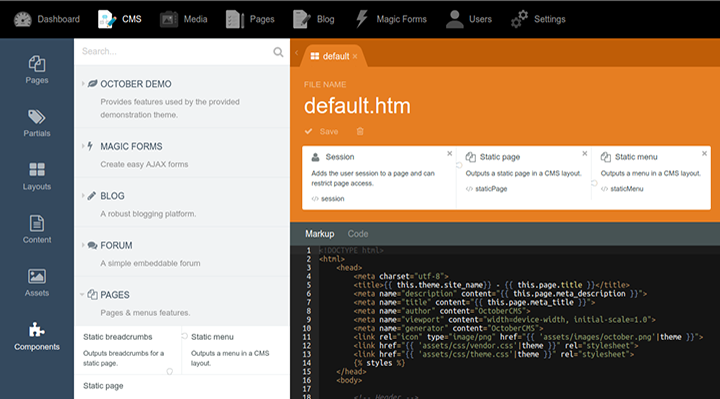The width and height of the screenshot is (720, 399).
Task: Open the Blog notepad icon
Action: click(302, 19)
